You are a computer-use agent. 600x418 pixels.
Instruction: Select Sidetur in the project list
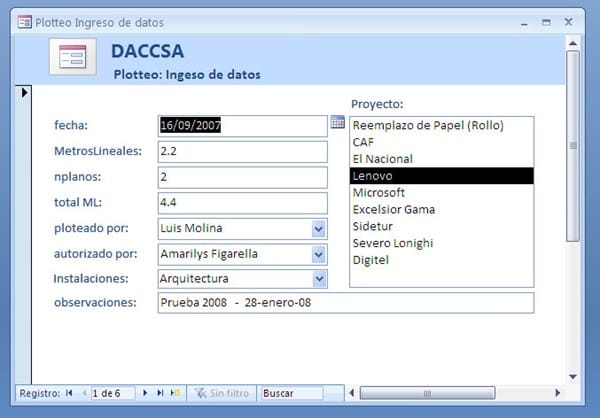click(x=442, y=226)
